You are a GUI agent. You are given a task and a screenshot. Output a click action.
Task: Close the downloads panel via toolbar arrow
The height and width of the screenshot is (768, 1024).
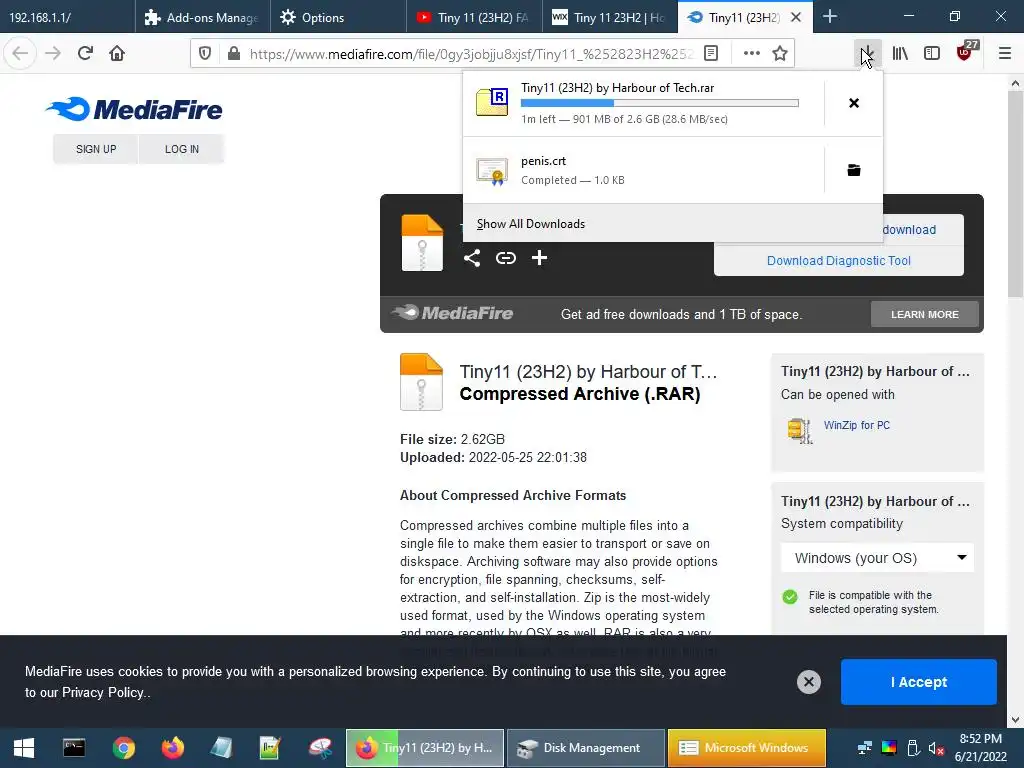point(867,54)
